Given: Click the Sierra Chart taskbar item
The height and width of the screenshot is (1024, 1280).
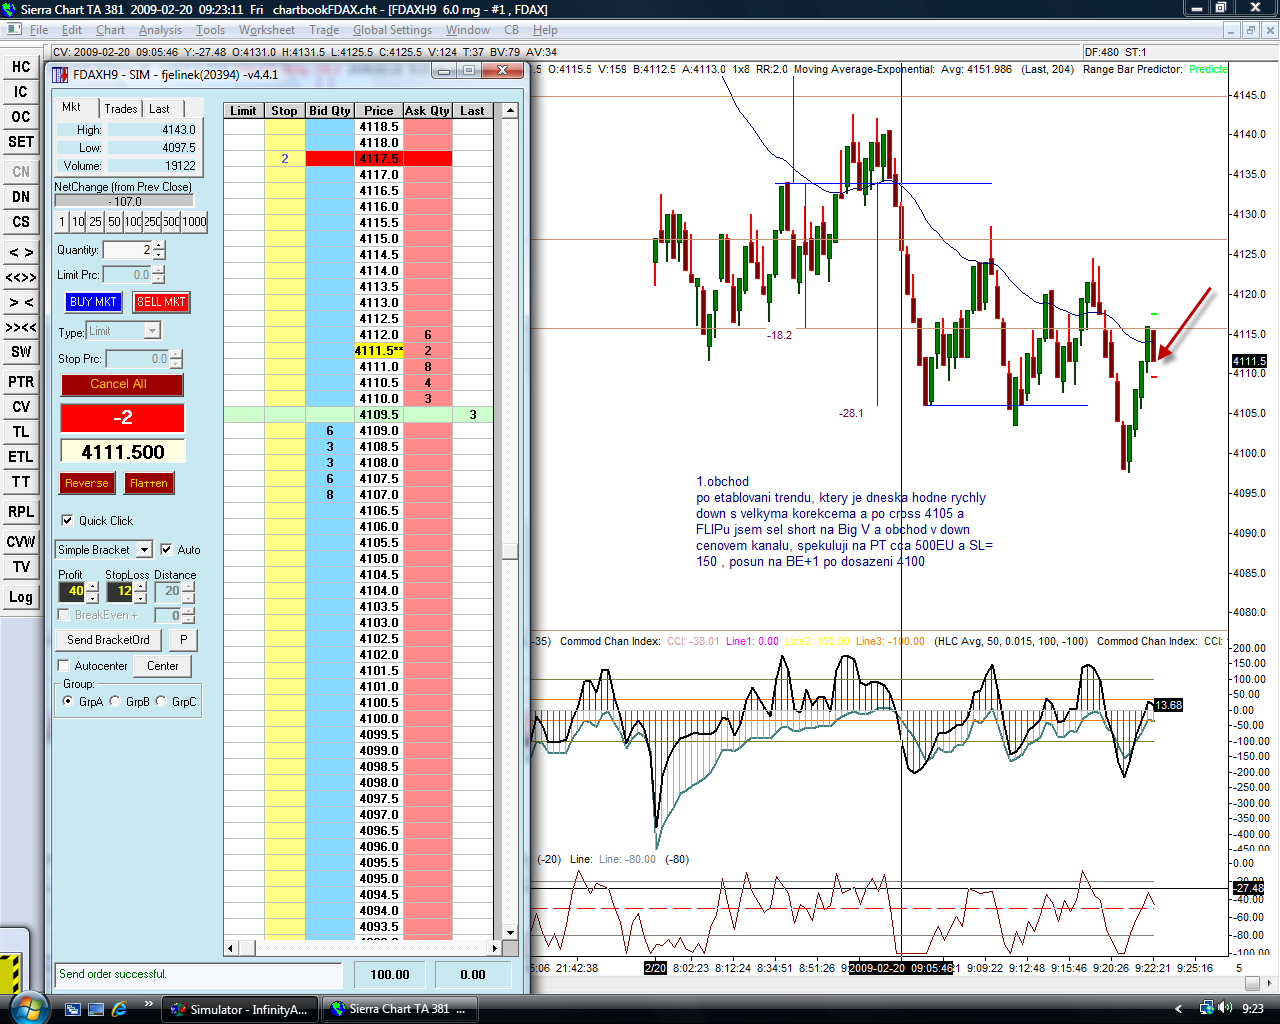Looking at the screenshot, I should coord(399,1009).
